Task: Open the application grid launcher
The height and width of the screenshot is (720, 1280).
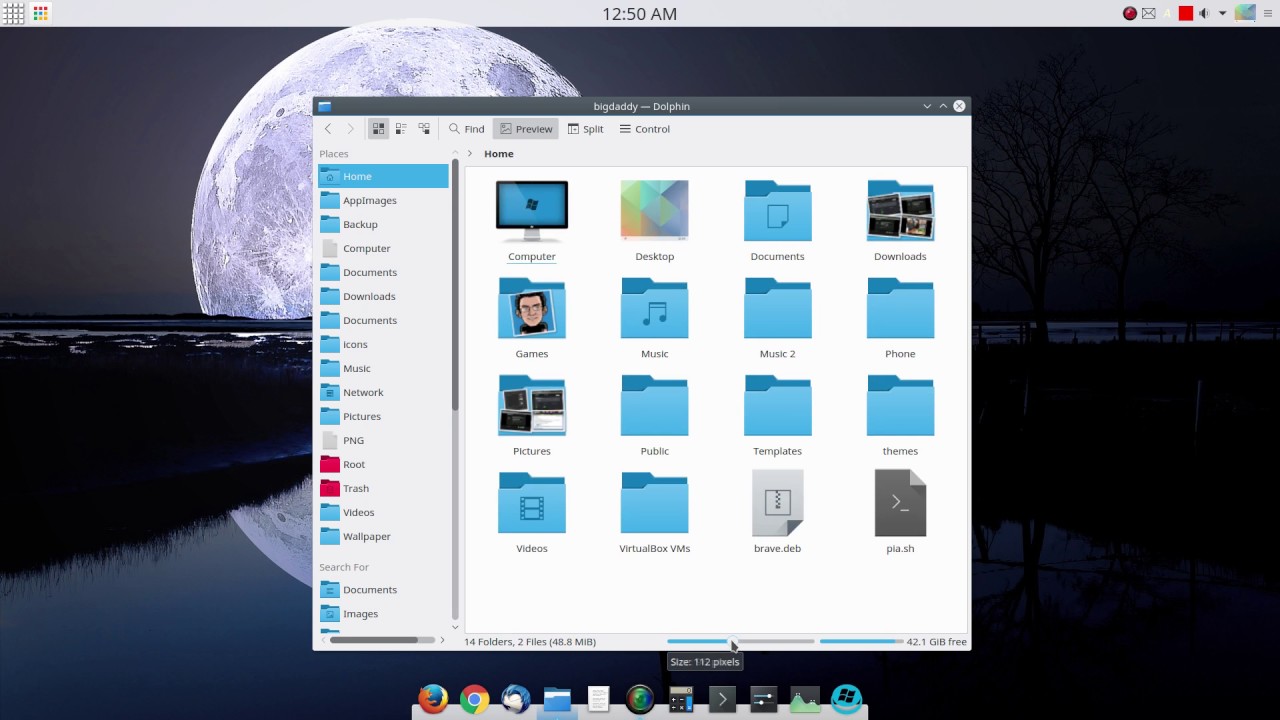Action: click(14, 13)
